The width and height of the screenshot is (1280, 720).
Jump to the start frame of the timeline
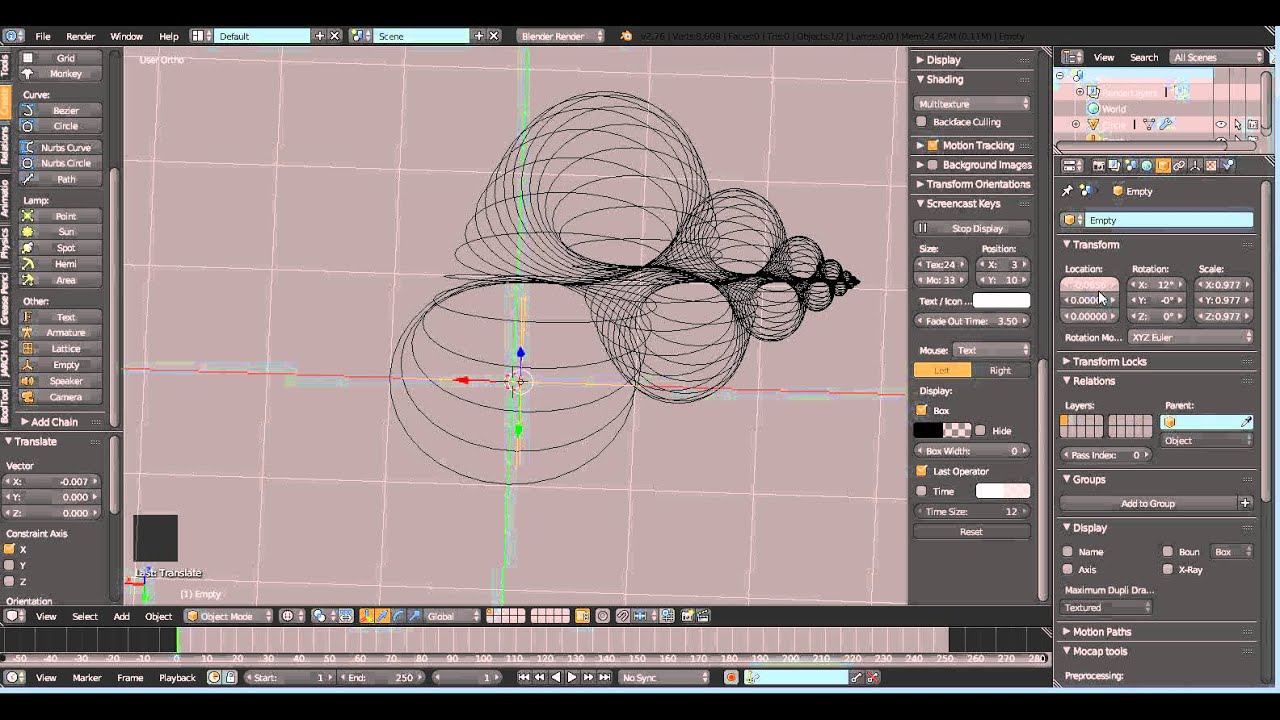[x=523, y=677]
